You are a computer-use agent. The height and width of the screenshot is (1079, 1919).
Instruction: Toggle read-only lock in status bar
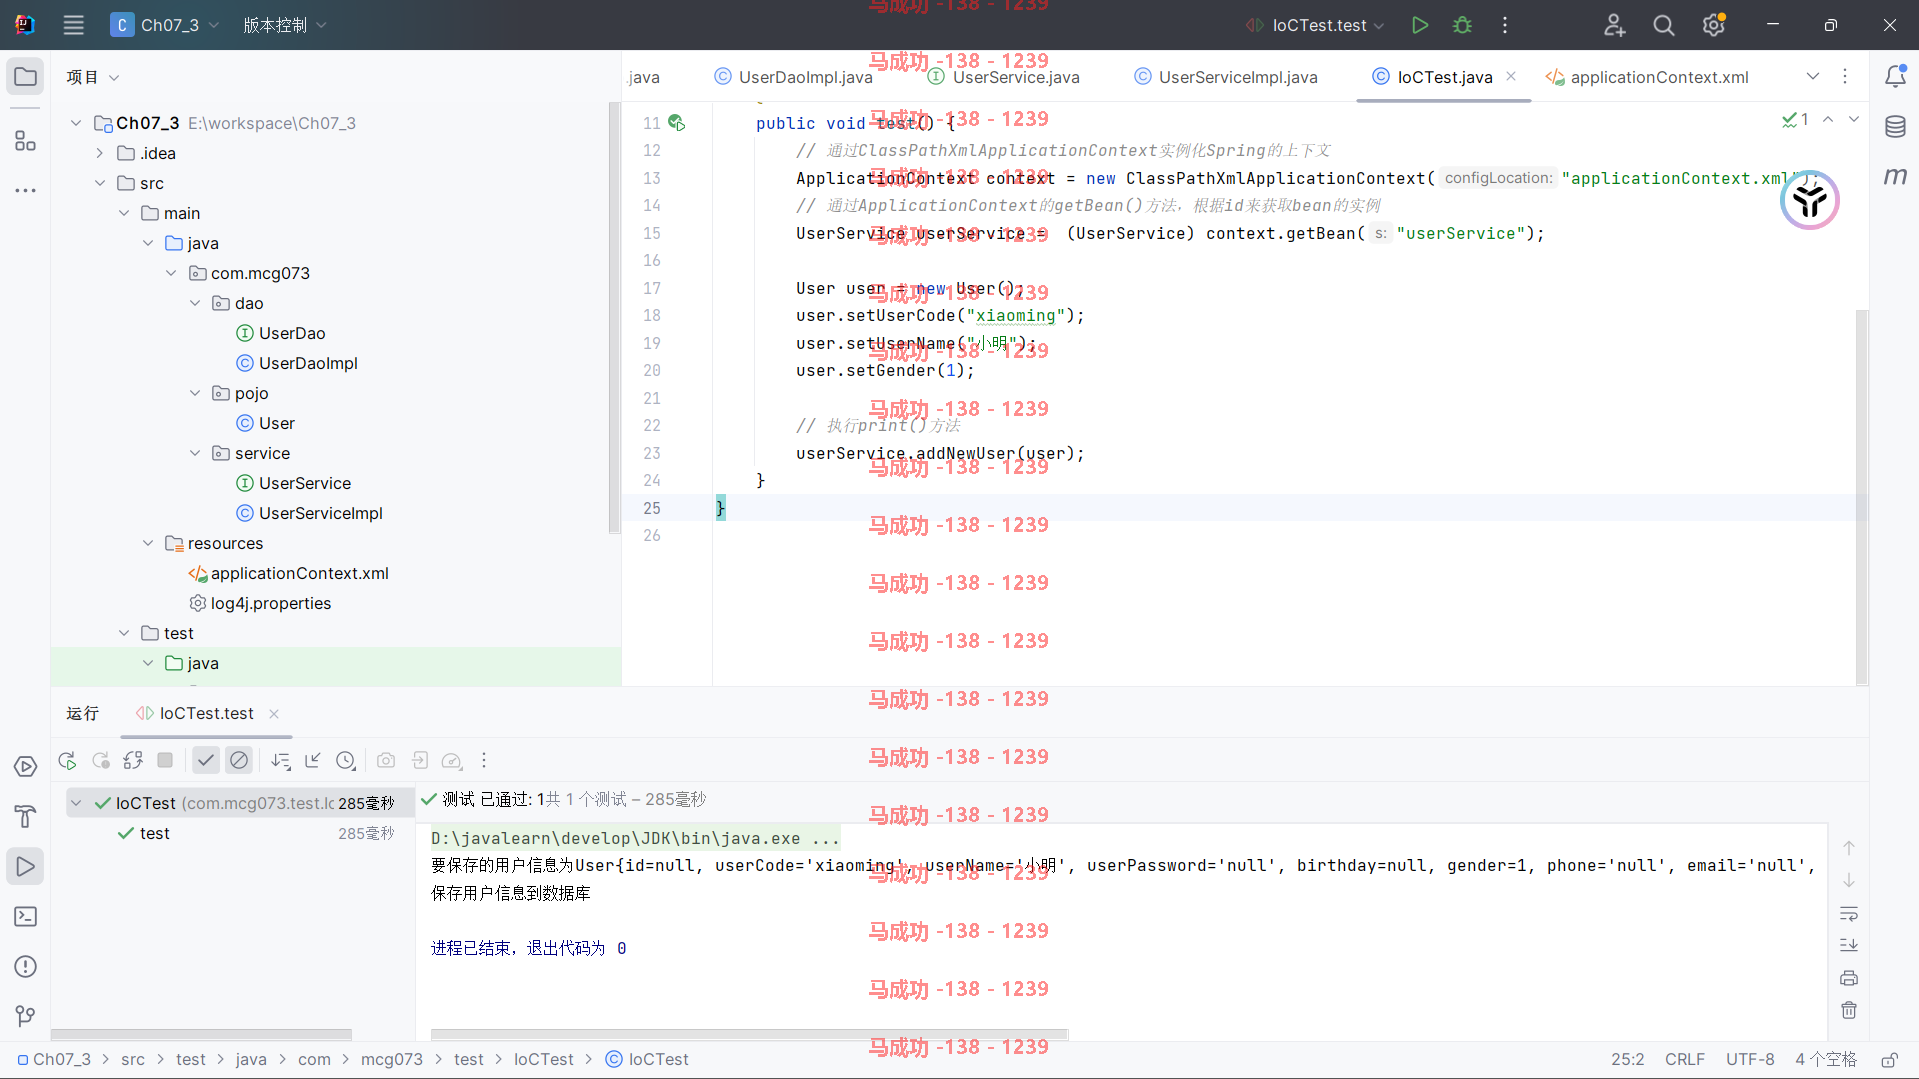[x=1889, y=1059]
